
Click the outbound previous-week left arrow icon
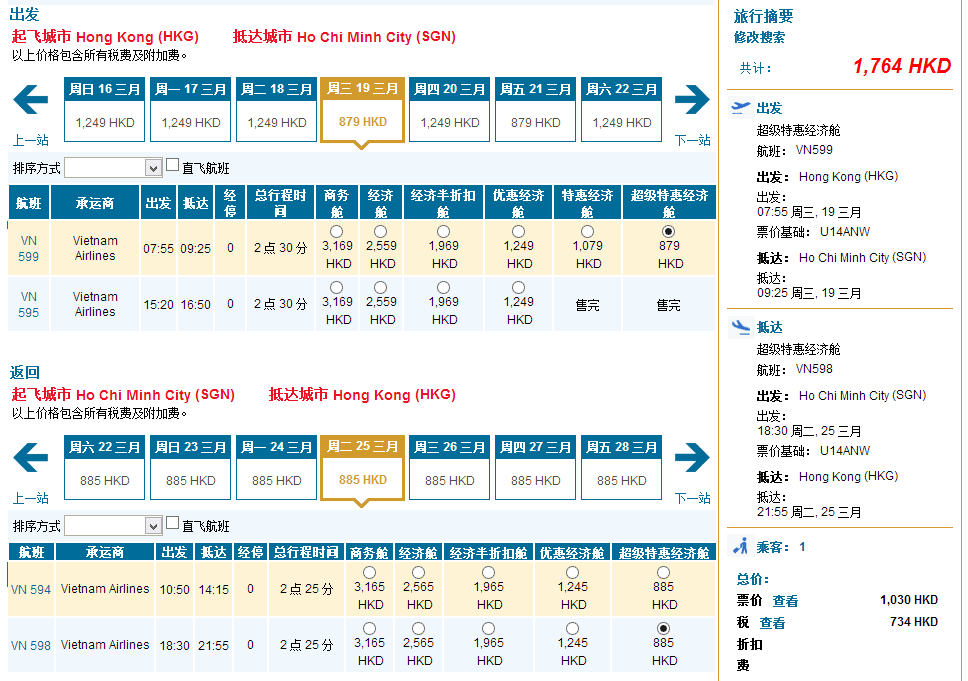tap(31, 100)
